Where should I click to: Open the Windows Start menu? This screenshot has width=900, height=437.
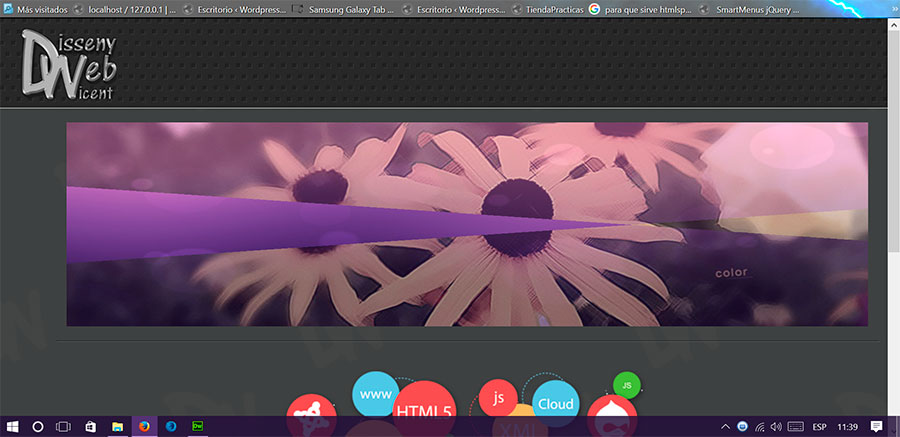pos(12,426)
